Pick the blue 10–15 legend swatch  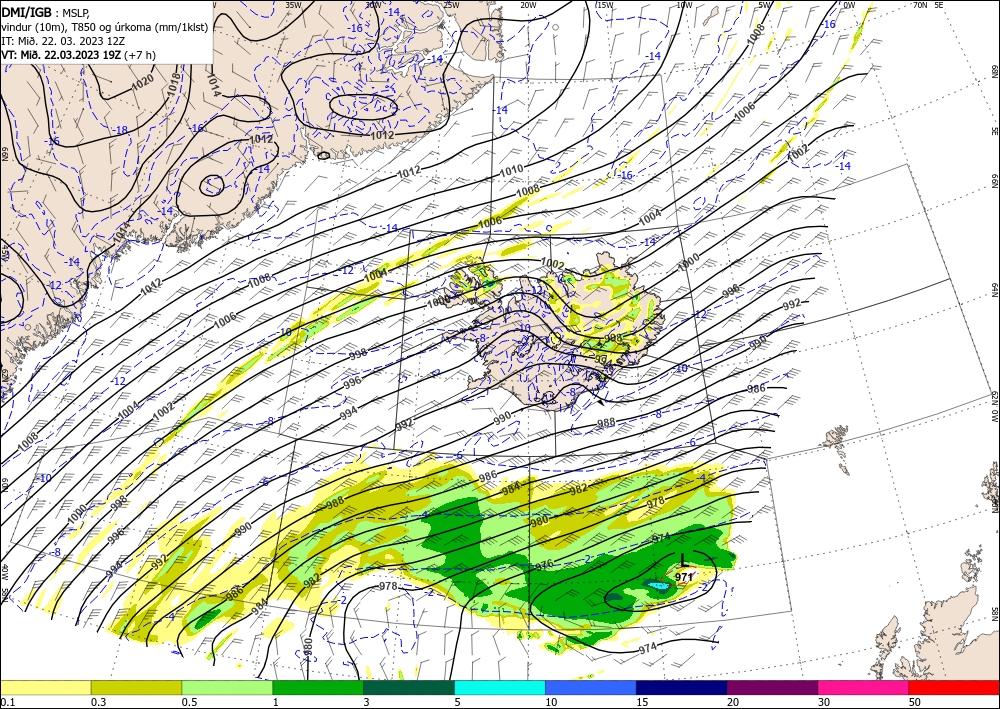click(x=591, y=687)
